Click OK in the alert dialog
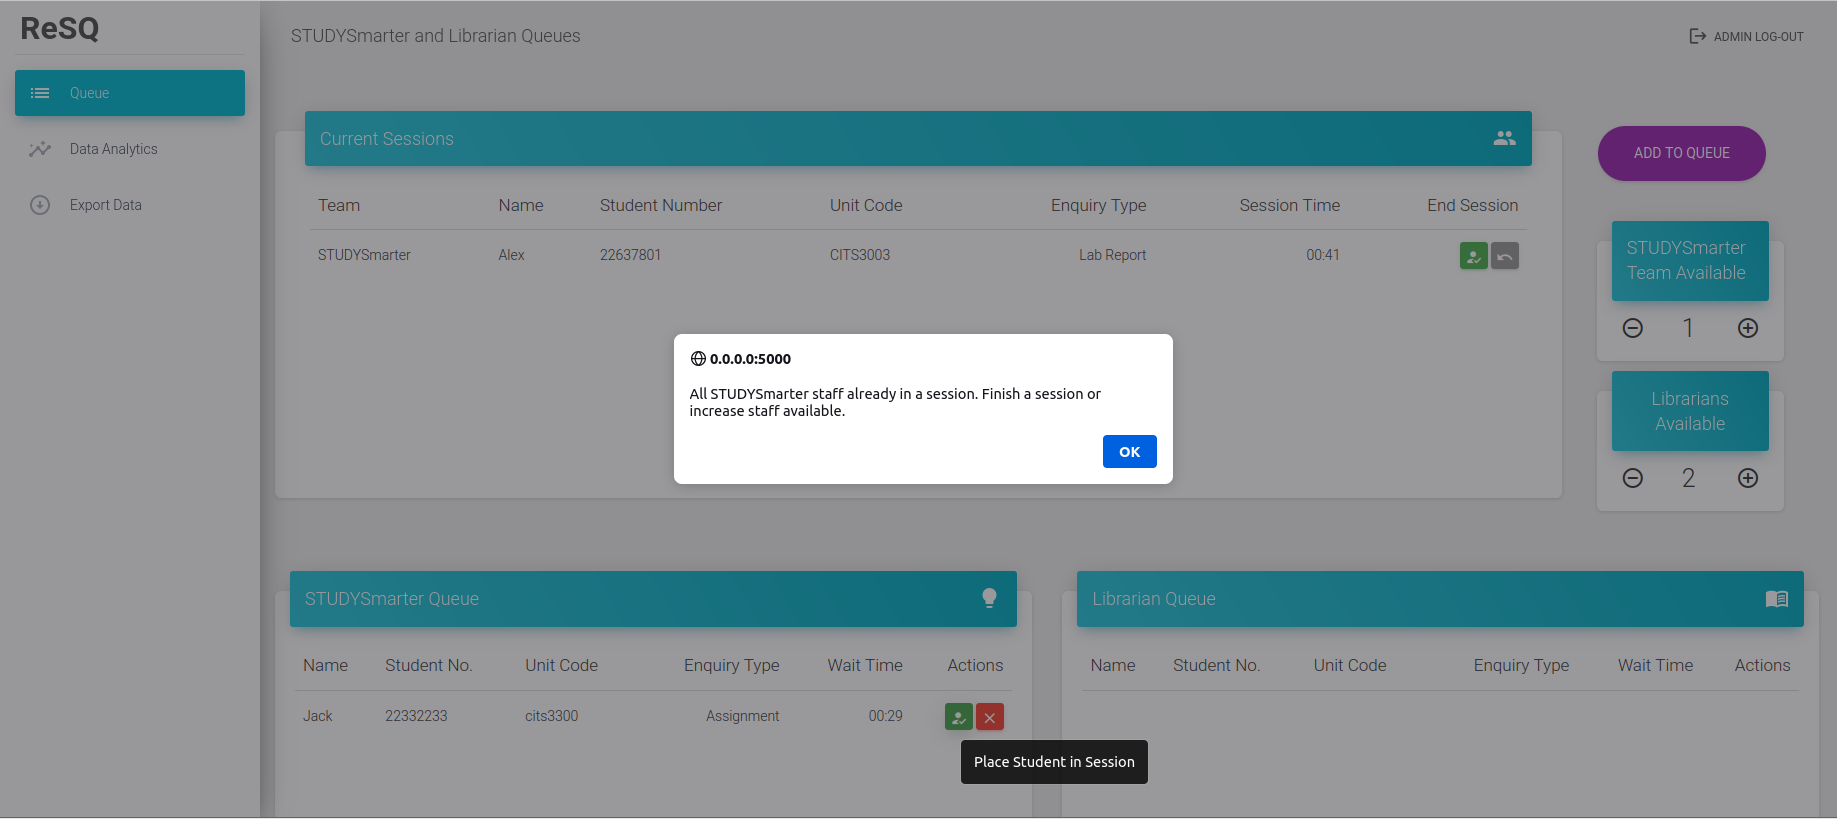Image resolution: width=1837 pixels, height=819 pixels. (1129, 451)
